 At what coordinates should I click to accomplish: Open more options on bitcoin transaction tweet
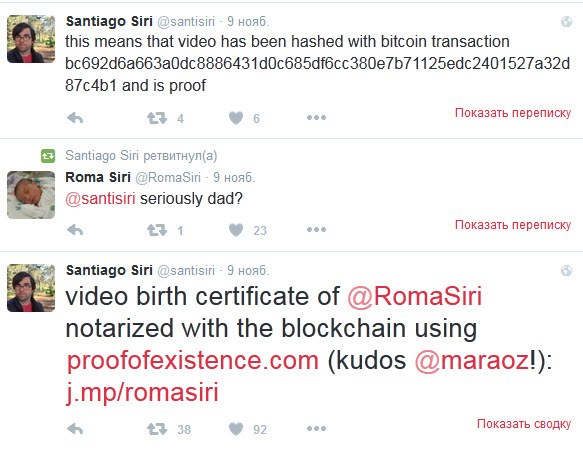(316, 118)
